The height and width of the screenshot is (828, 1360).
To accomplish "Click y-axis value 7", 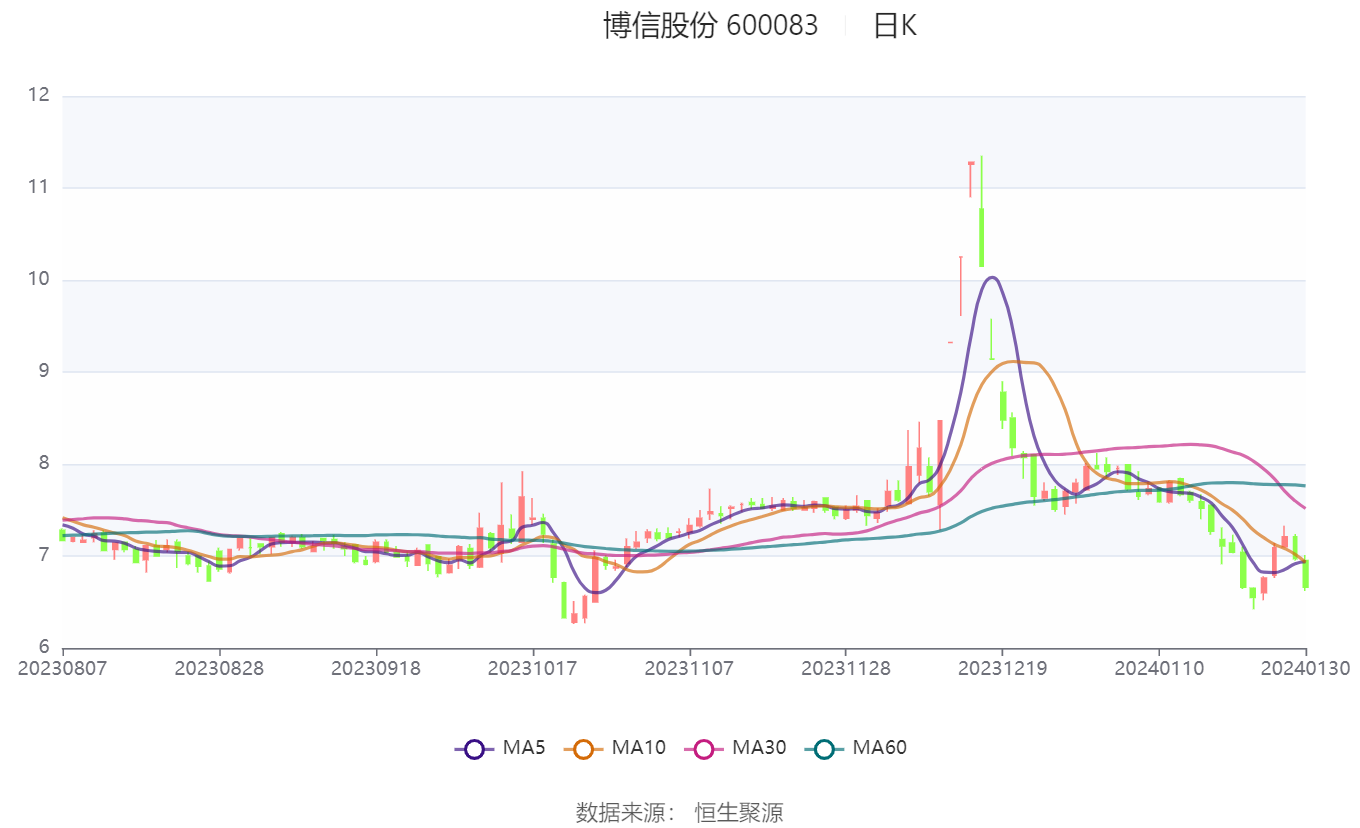I will coord(44,555).
